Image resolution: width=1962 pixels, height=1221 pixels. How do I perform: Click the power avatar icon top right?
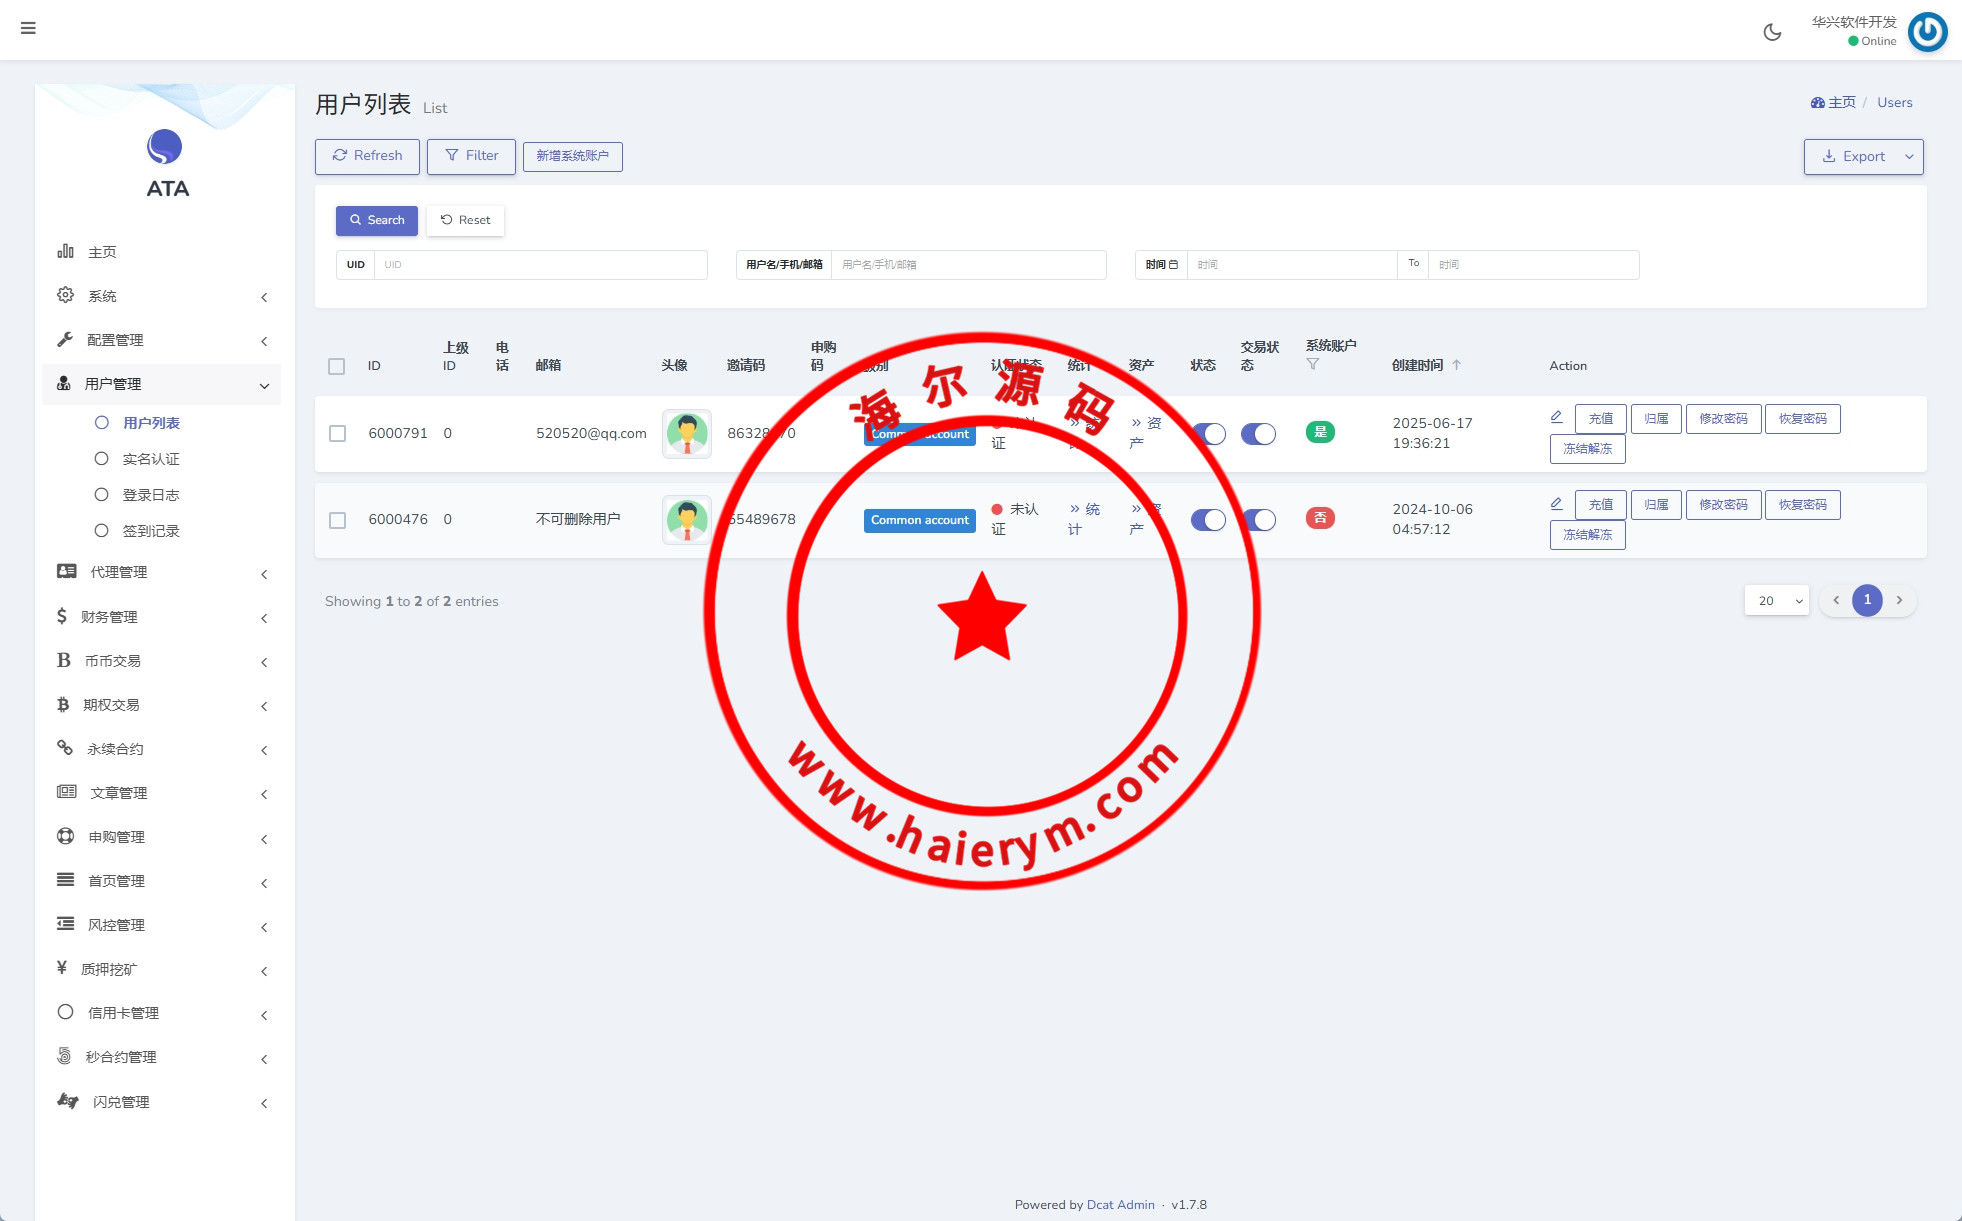pos(1927,31)
